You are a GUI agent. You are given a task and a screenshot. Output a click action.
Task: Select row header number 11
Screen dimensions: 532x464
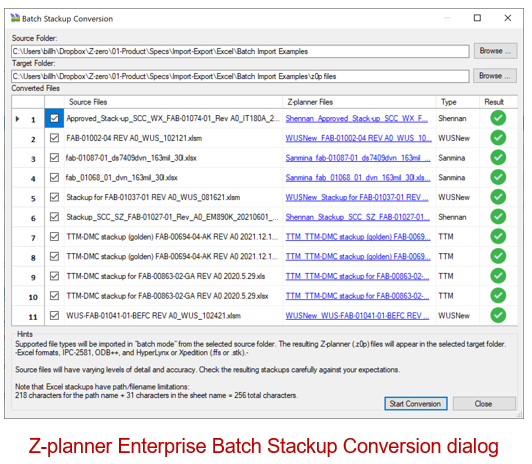28,316
